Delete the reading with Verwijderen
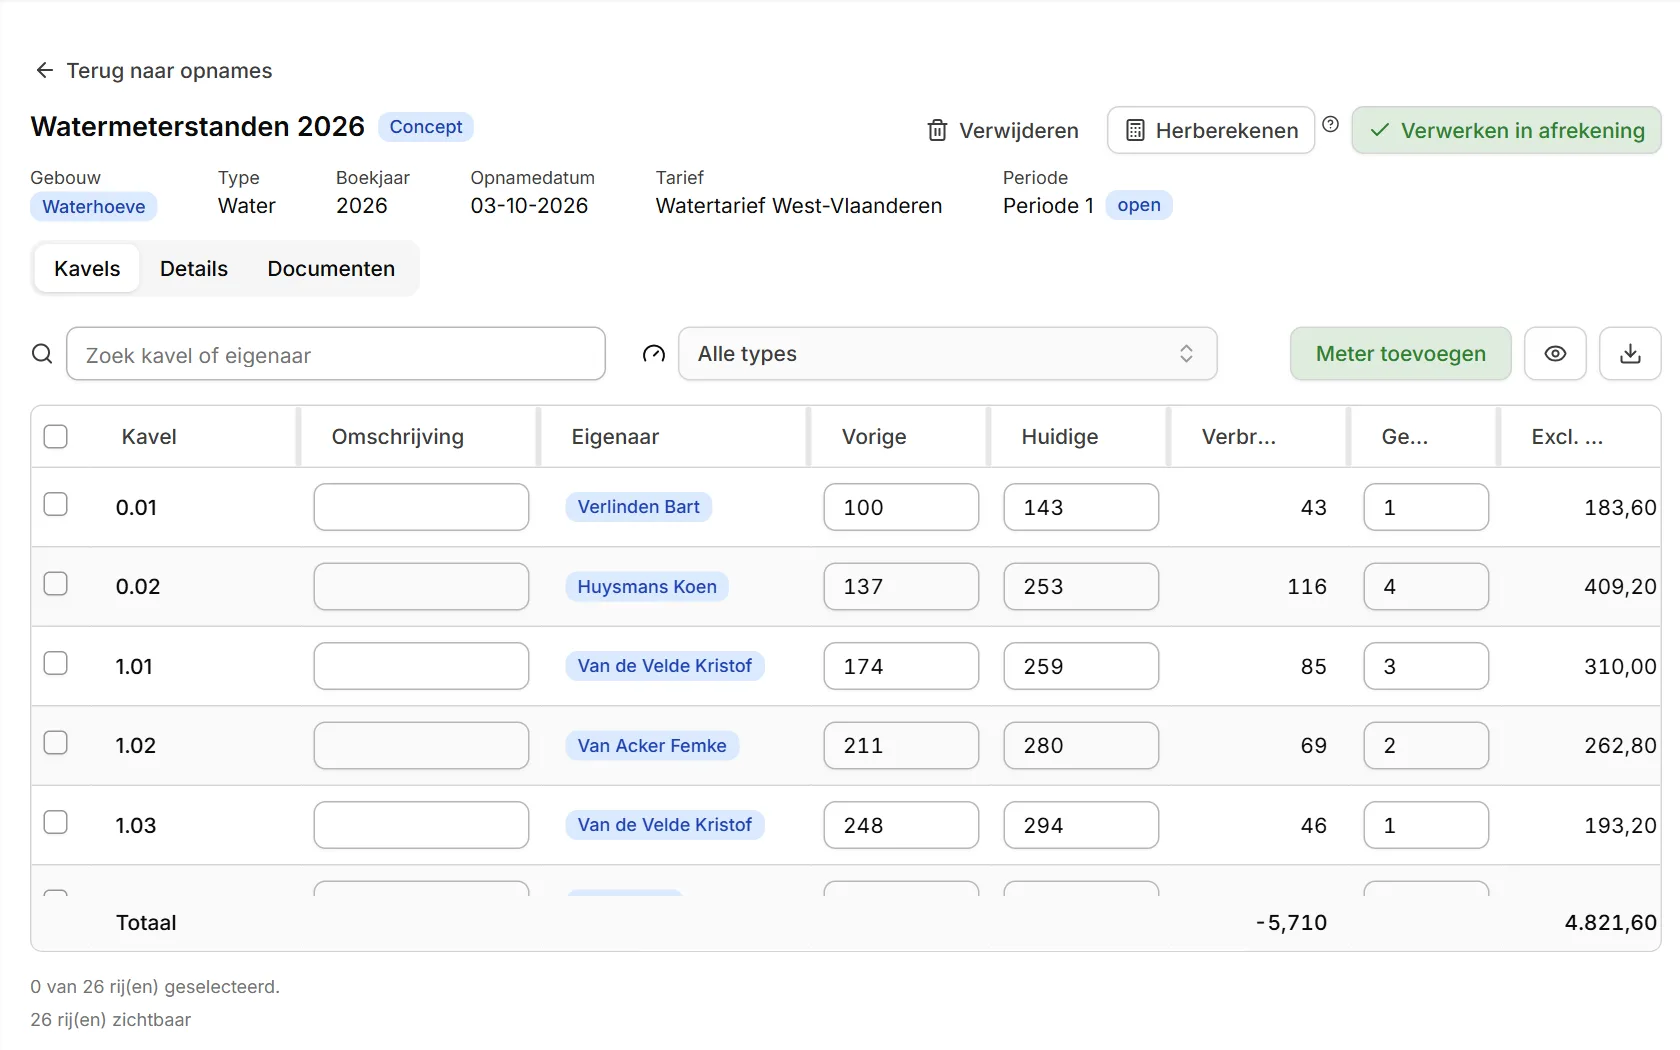The height and width of the screenshot is (1050, 1680). (x=1003, y=131)
